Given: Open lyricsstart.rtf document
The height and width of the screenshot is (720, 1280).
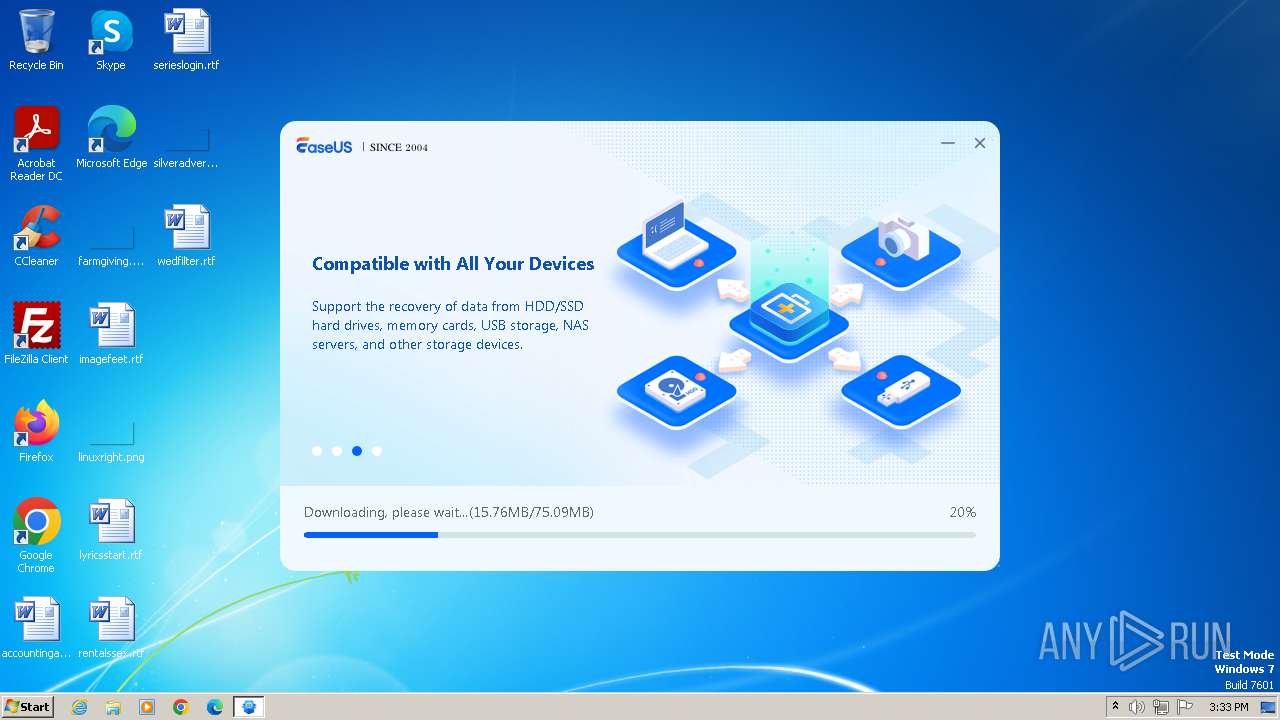Looking at the screenshot, I should 111,530.
